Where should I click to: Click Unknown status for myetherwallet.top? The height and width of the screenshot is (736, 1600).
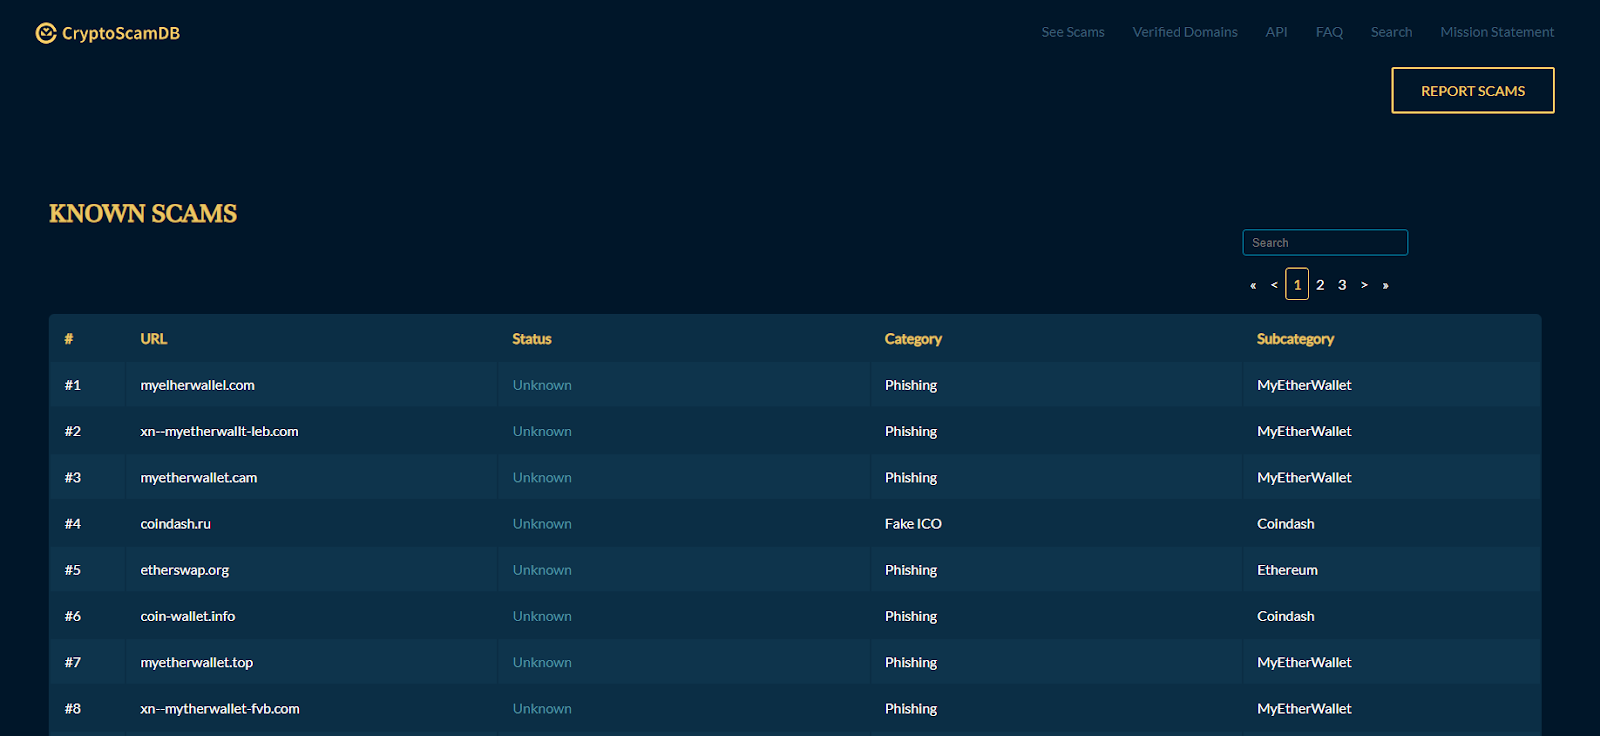click(542, 662)
